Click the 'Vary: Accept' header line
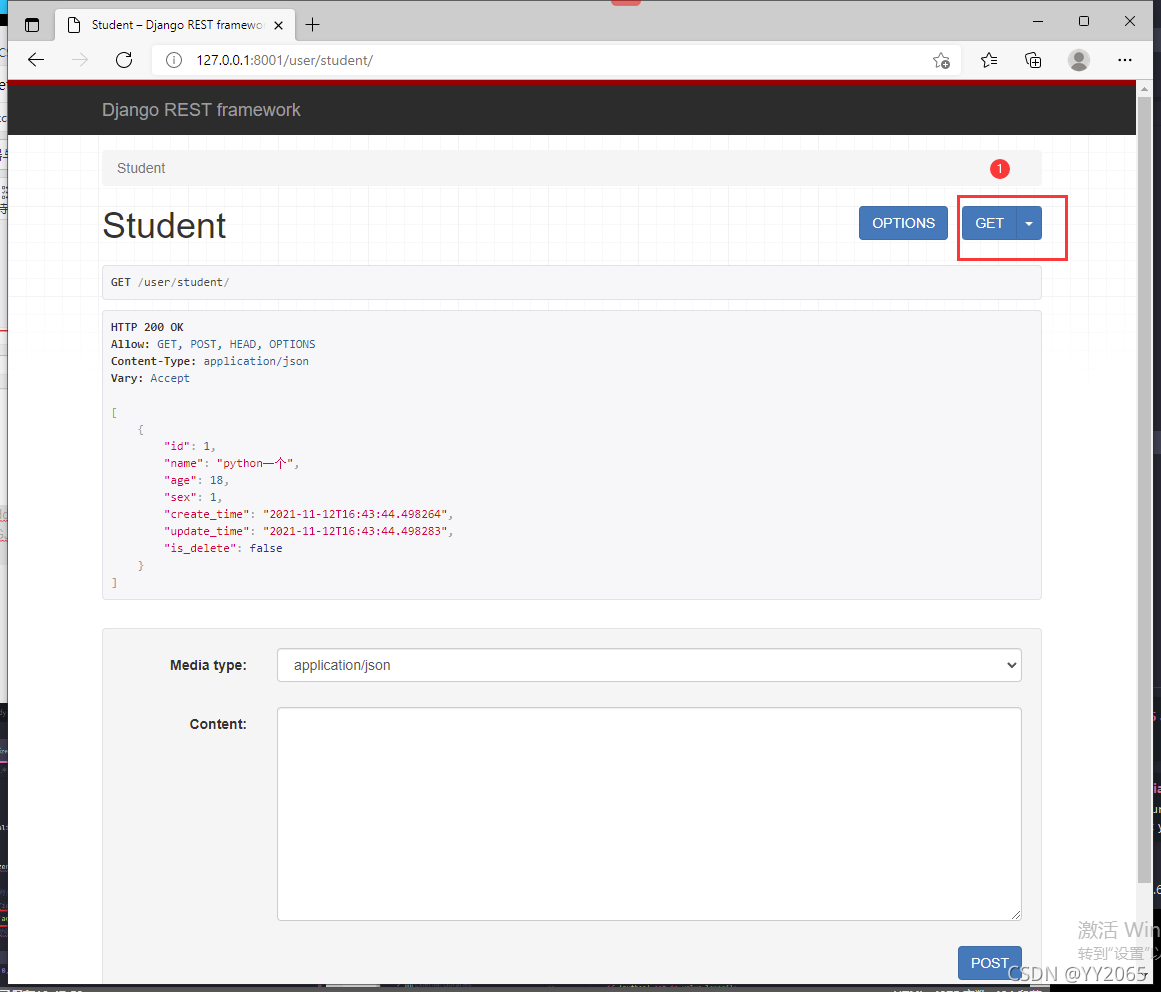Screen dimensions: 1161x992 (150, 378)
